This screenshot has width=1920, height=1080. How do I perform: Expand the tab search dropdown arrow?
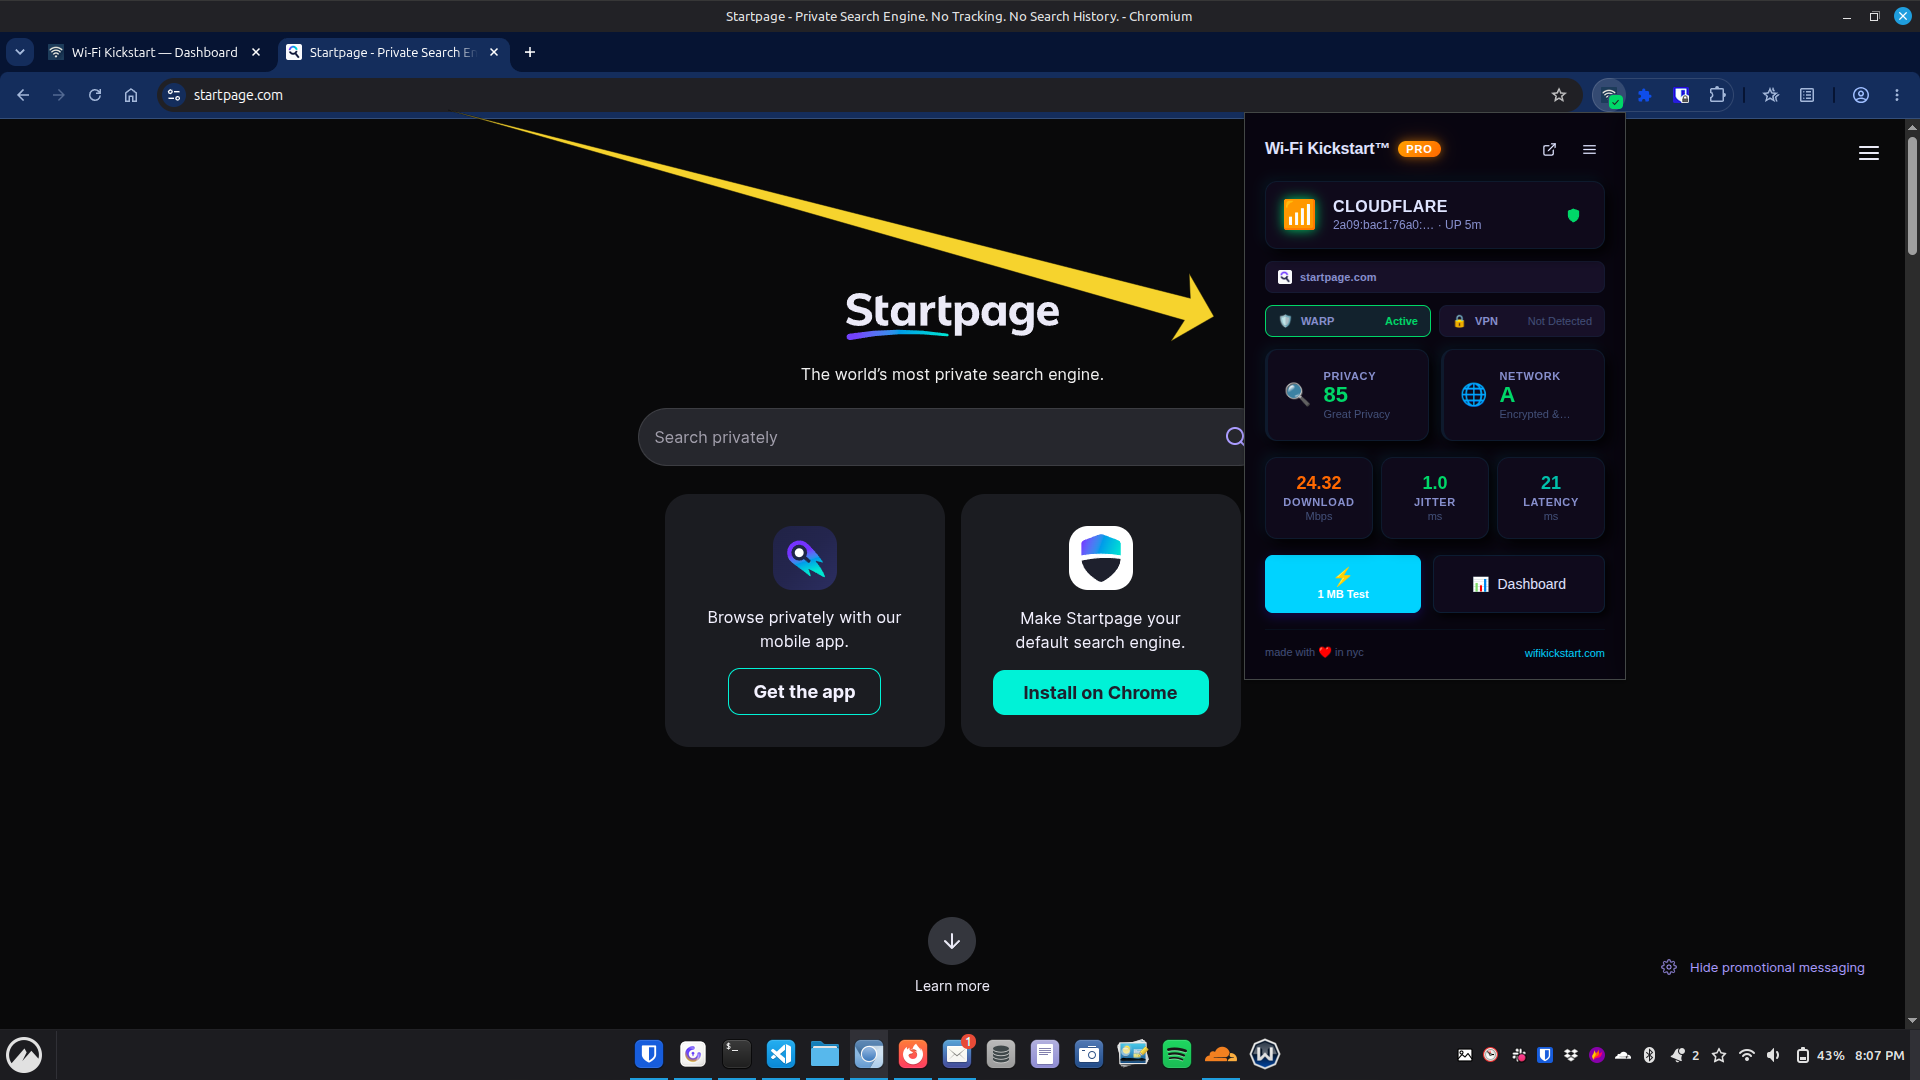[20, 52]
